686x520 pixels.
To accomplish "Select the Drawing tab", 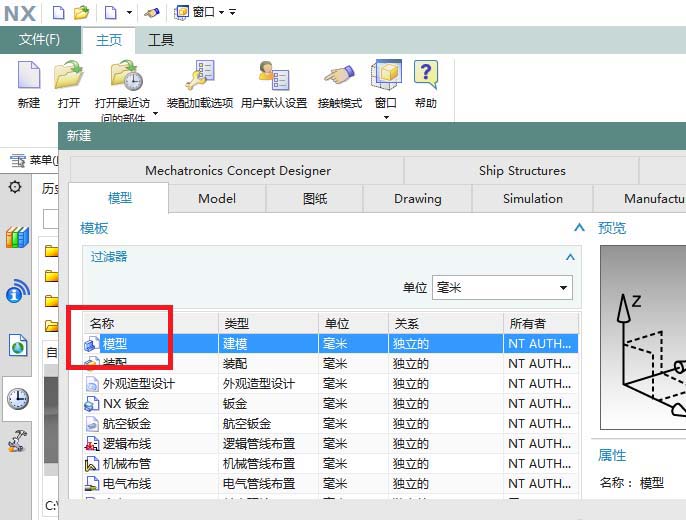I will pyautogui.click(x=418, y=199).
